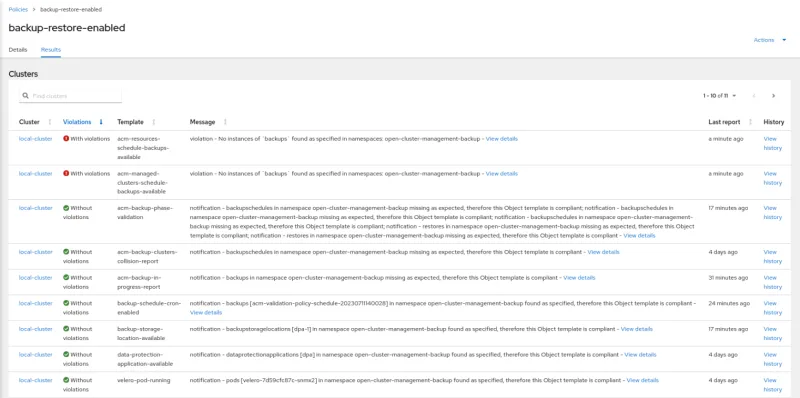Open View history for backup-storage-location-available

click(772, 334)
